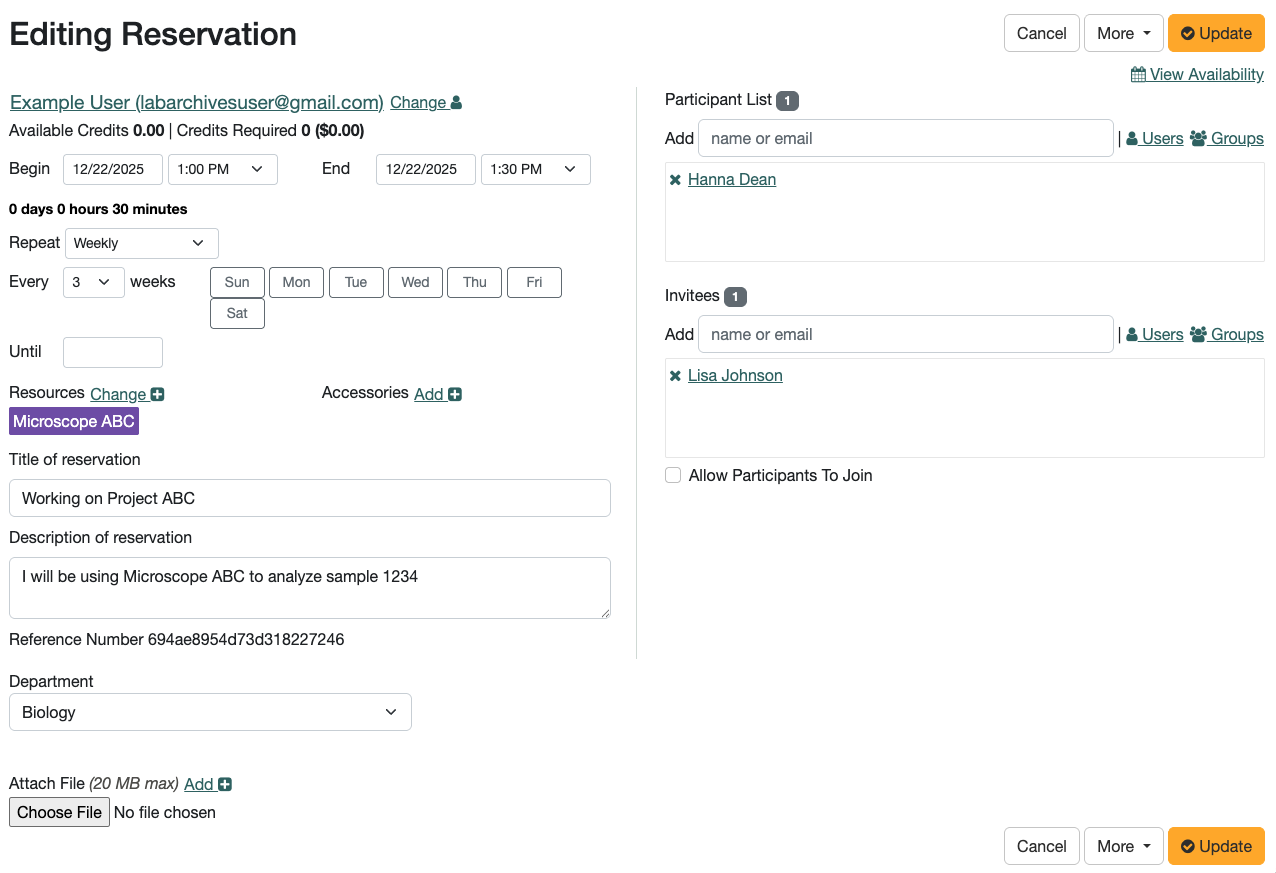Click the plus icon beside Accessories Add
Viewport: 1276px width, 873px height.
click(x=455, y=395)
